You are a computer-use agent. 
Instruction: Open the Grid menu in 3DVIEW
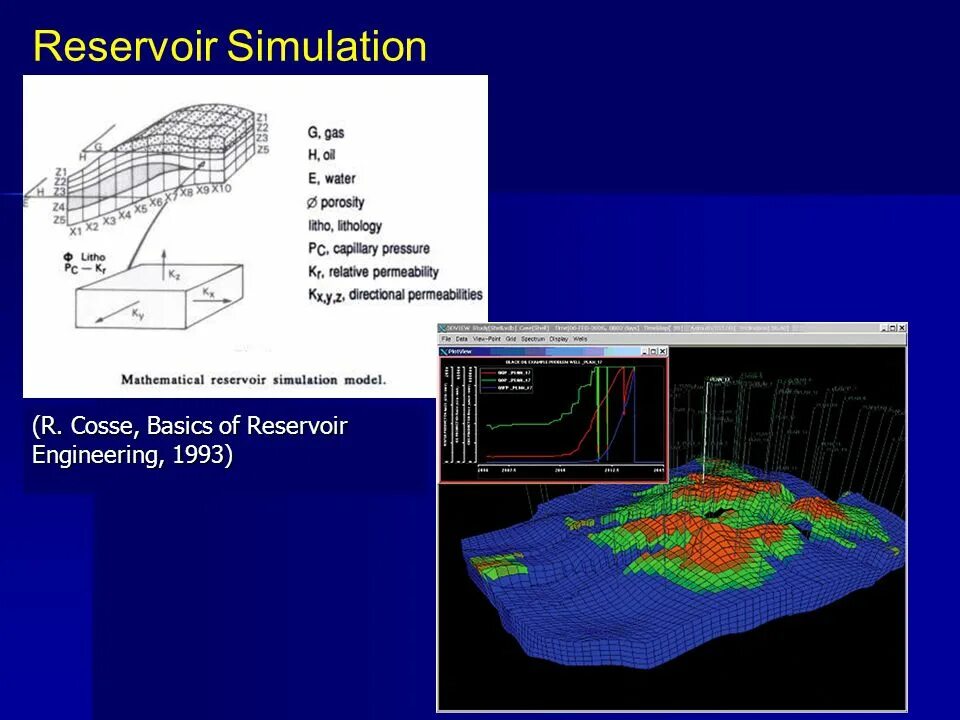click(511, 339)
